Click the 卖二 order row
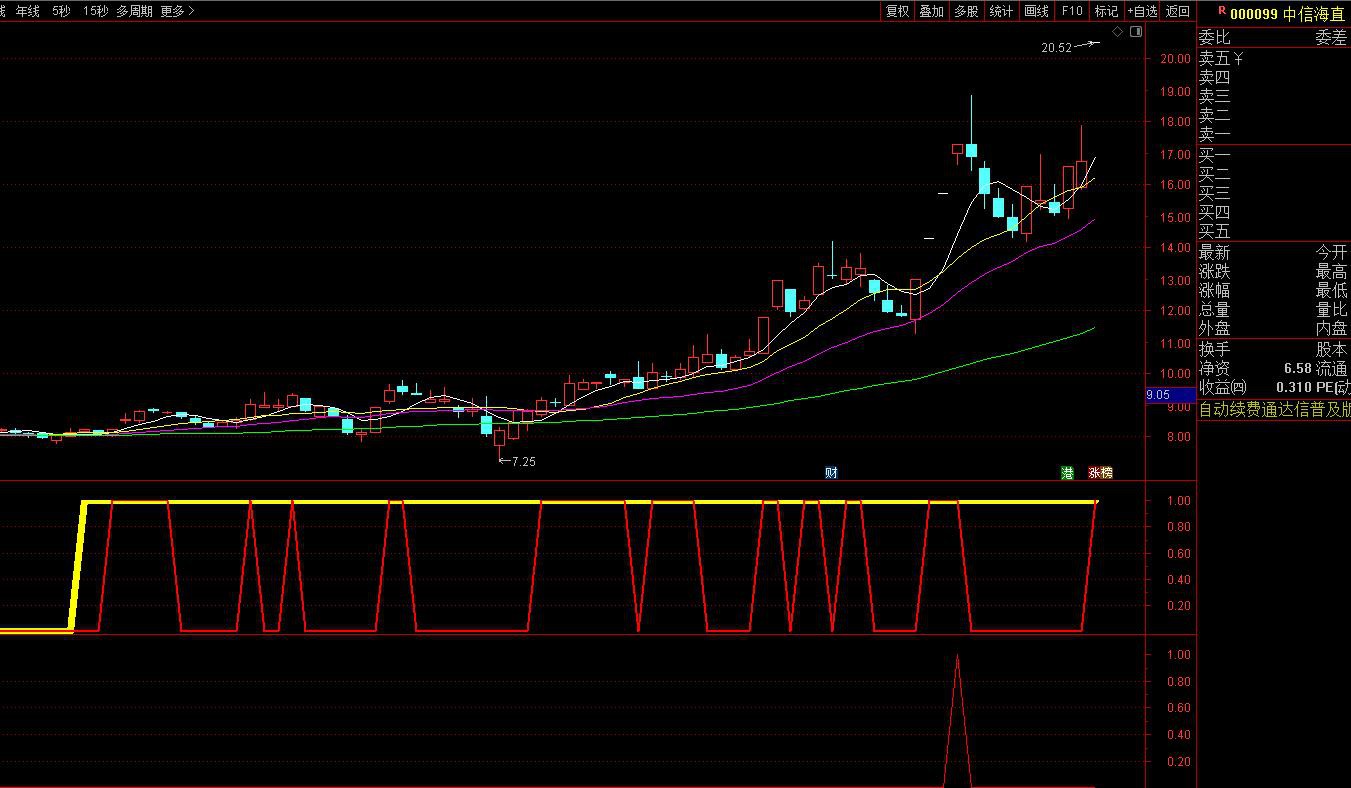The image size is (1351, 788). [x=1274, y=115]
